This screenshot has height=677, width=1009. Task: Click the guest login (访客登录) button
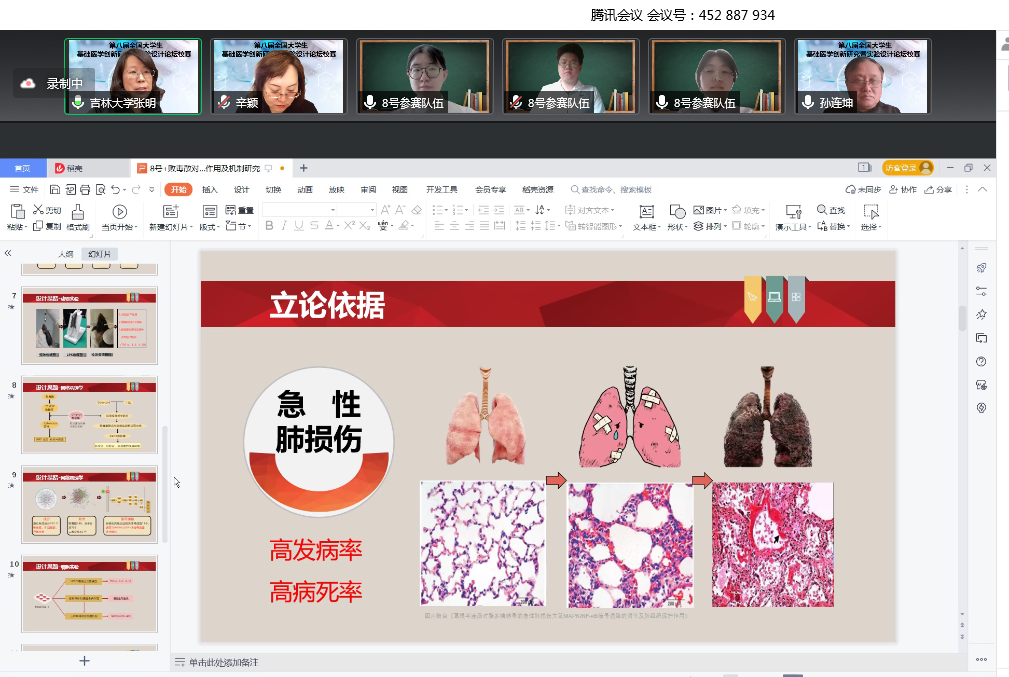[x=907, y=167]
